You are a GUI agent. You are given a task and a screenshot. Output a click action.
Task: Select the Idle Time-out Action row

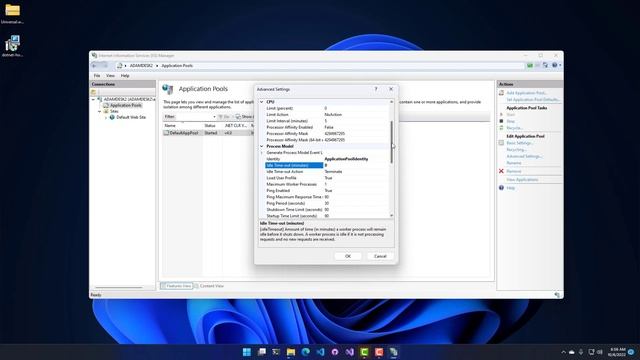(x=327, y=171)
